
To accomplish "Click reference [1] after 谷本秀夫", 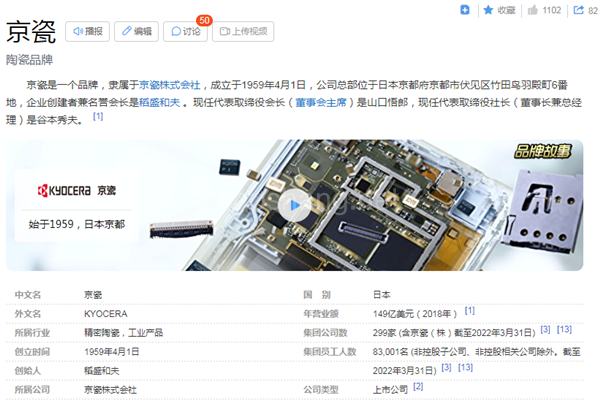I will 98,116.
